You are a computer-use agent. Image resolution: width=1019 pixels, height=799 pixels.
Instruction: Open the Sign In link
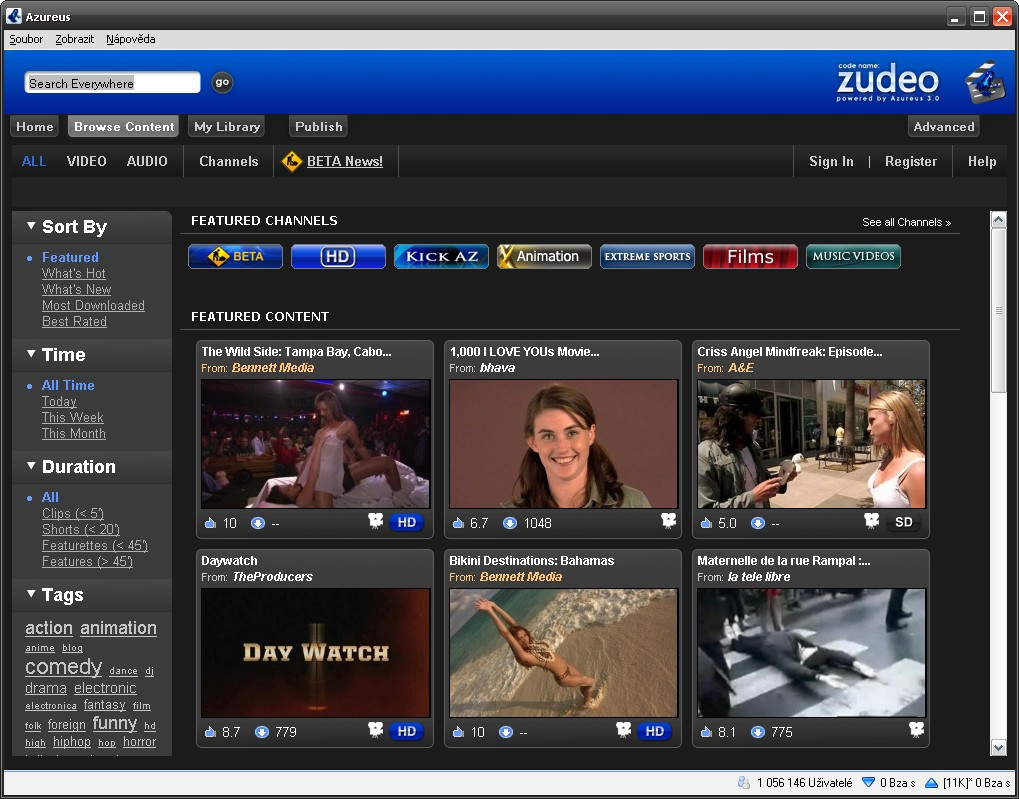pos(831,161)
